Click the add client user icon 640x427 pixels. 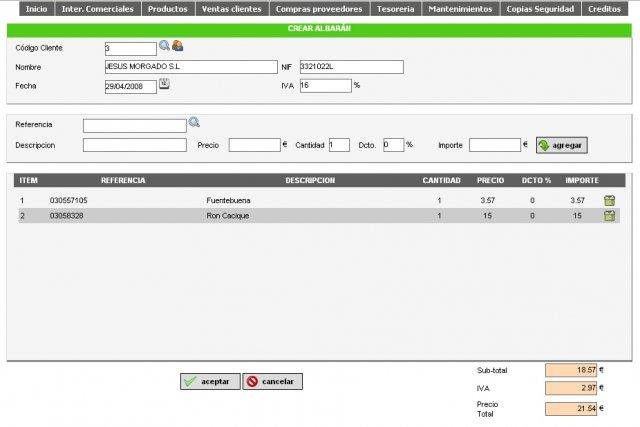178,46
